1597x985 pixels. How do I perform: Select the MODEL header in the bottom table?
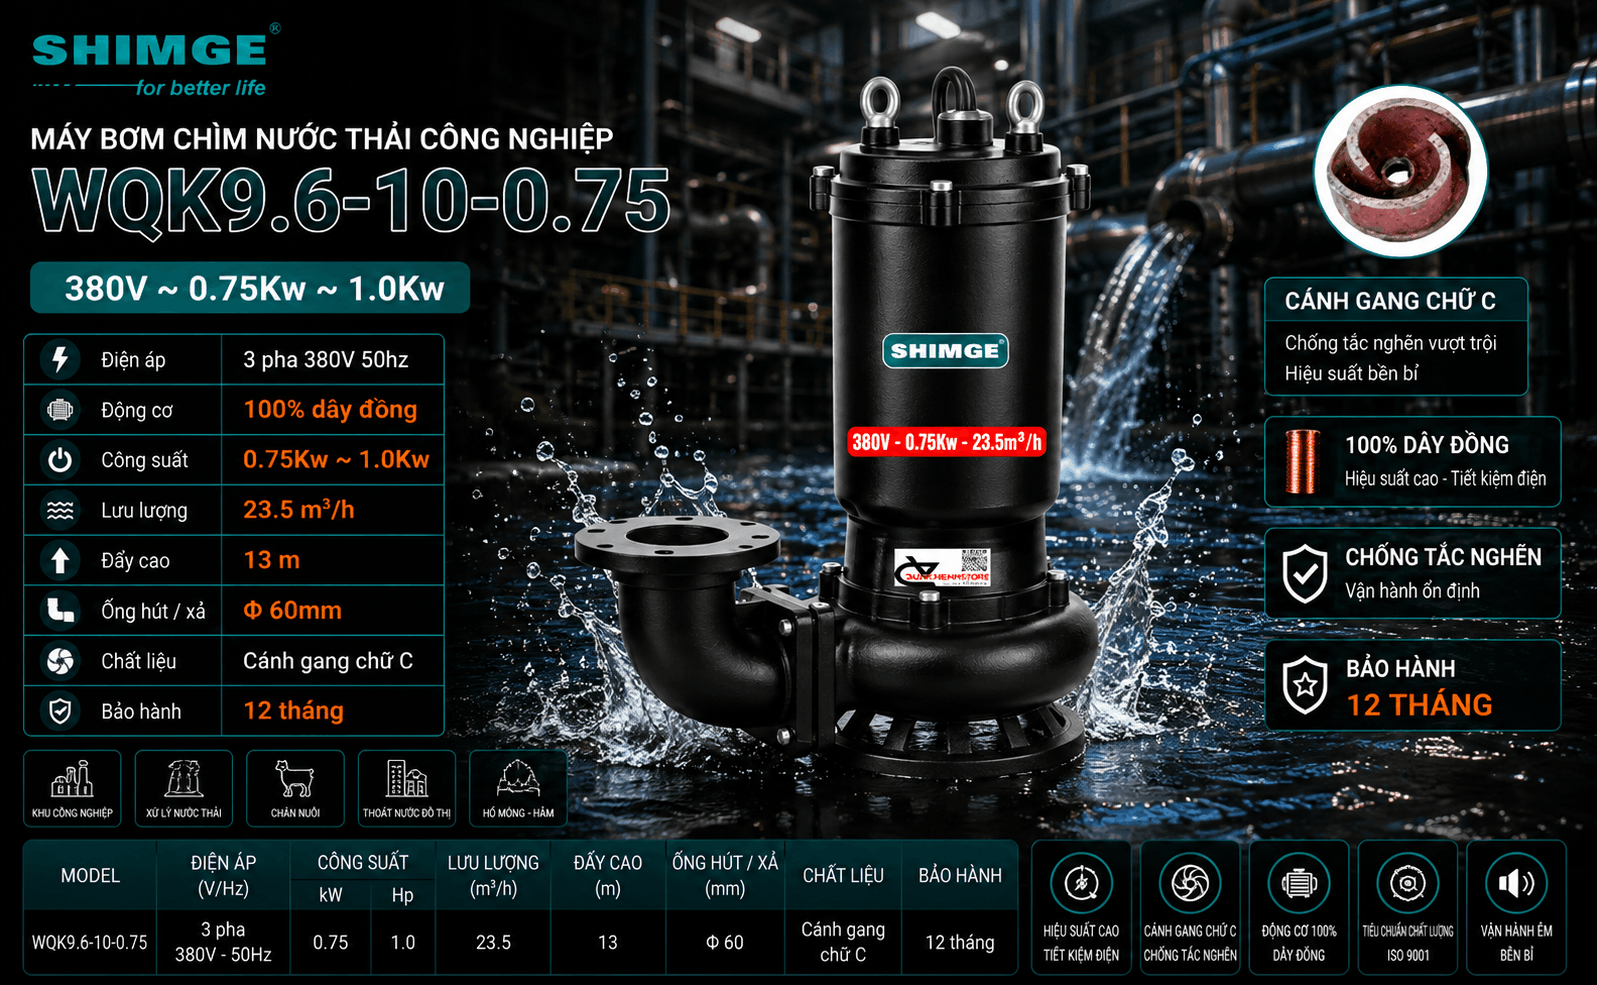click(90, 876)
